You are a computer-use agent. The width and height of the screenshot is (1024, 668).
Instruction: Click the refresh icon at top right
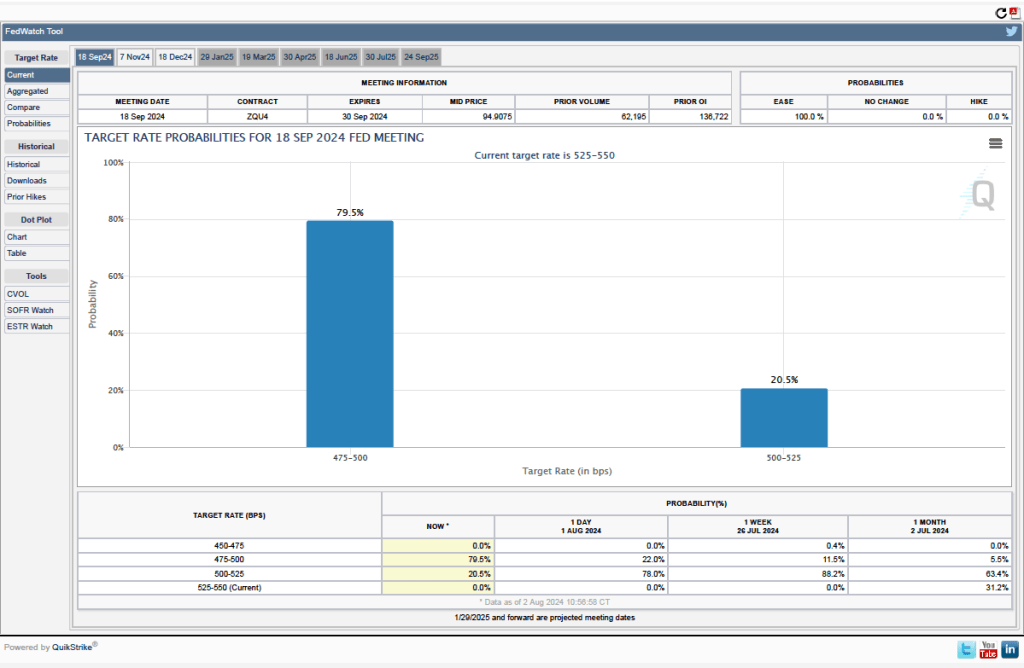[1000, 13]
